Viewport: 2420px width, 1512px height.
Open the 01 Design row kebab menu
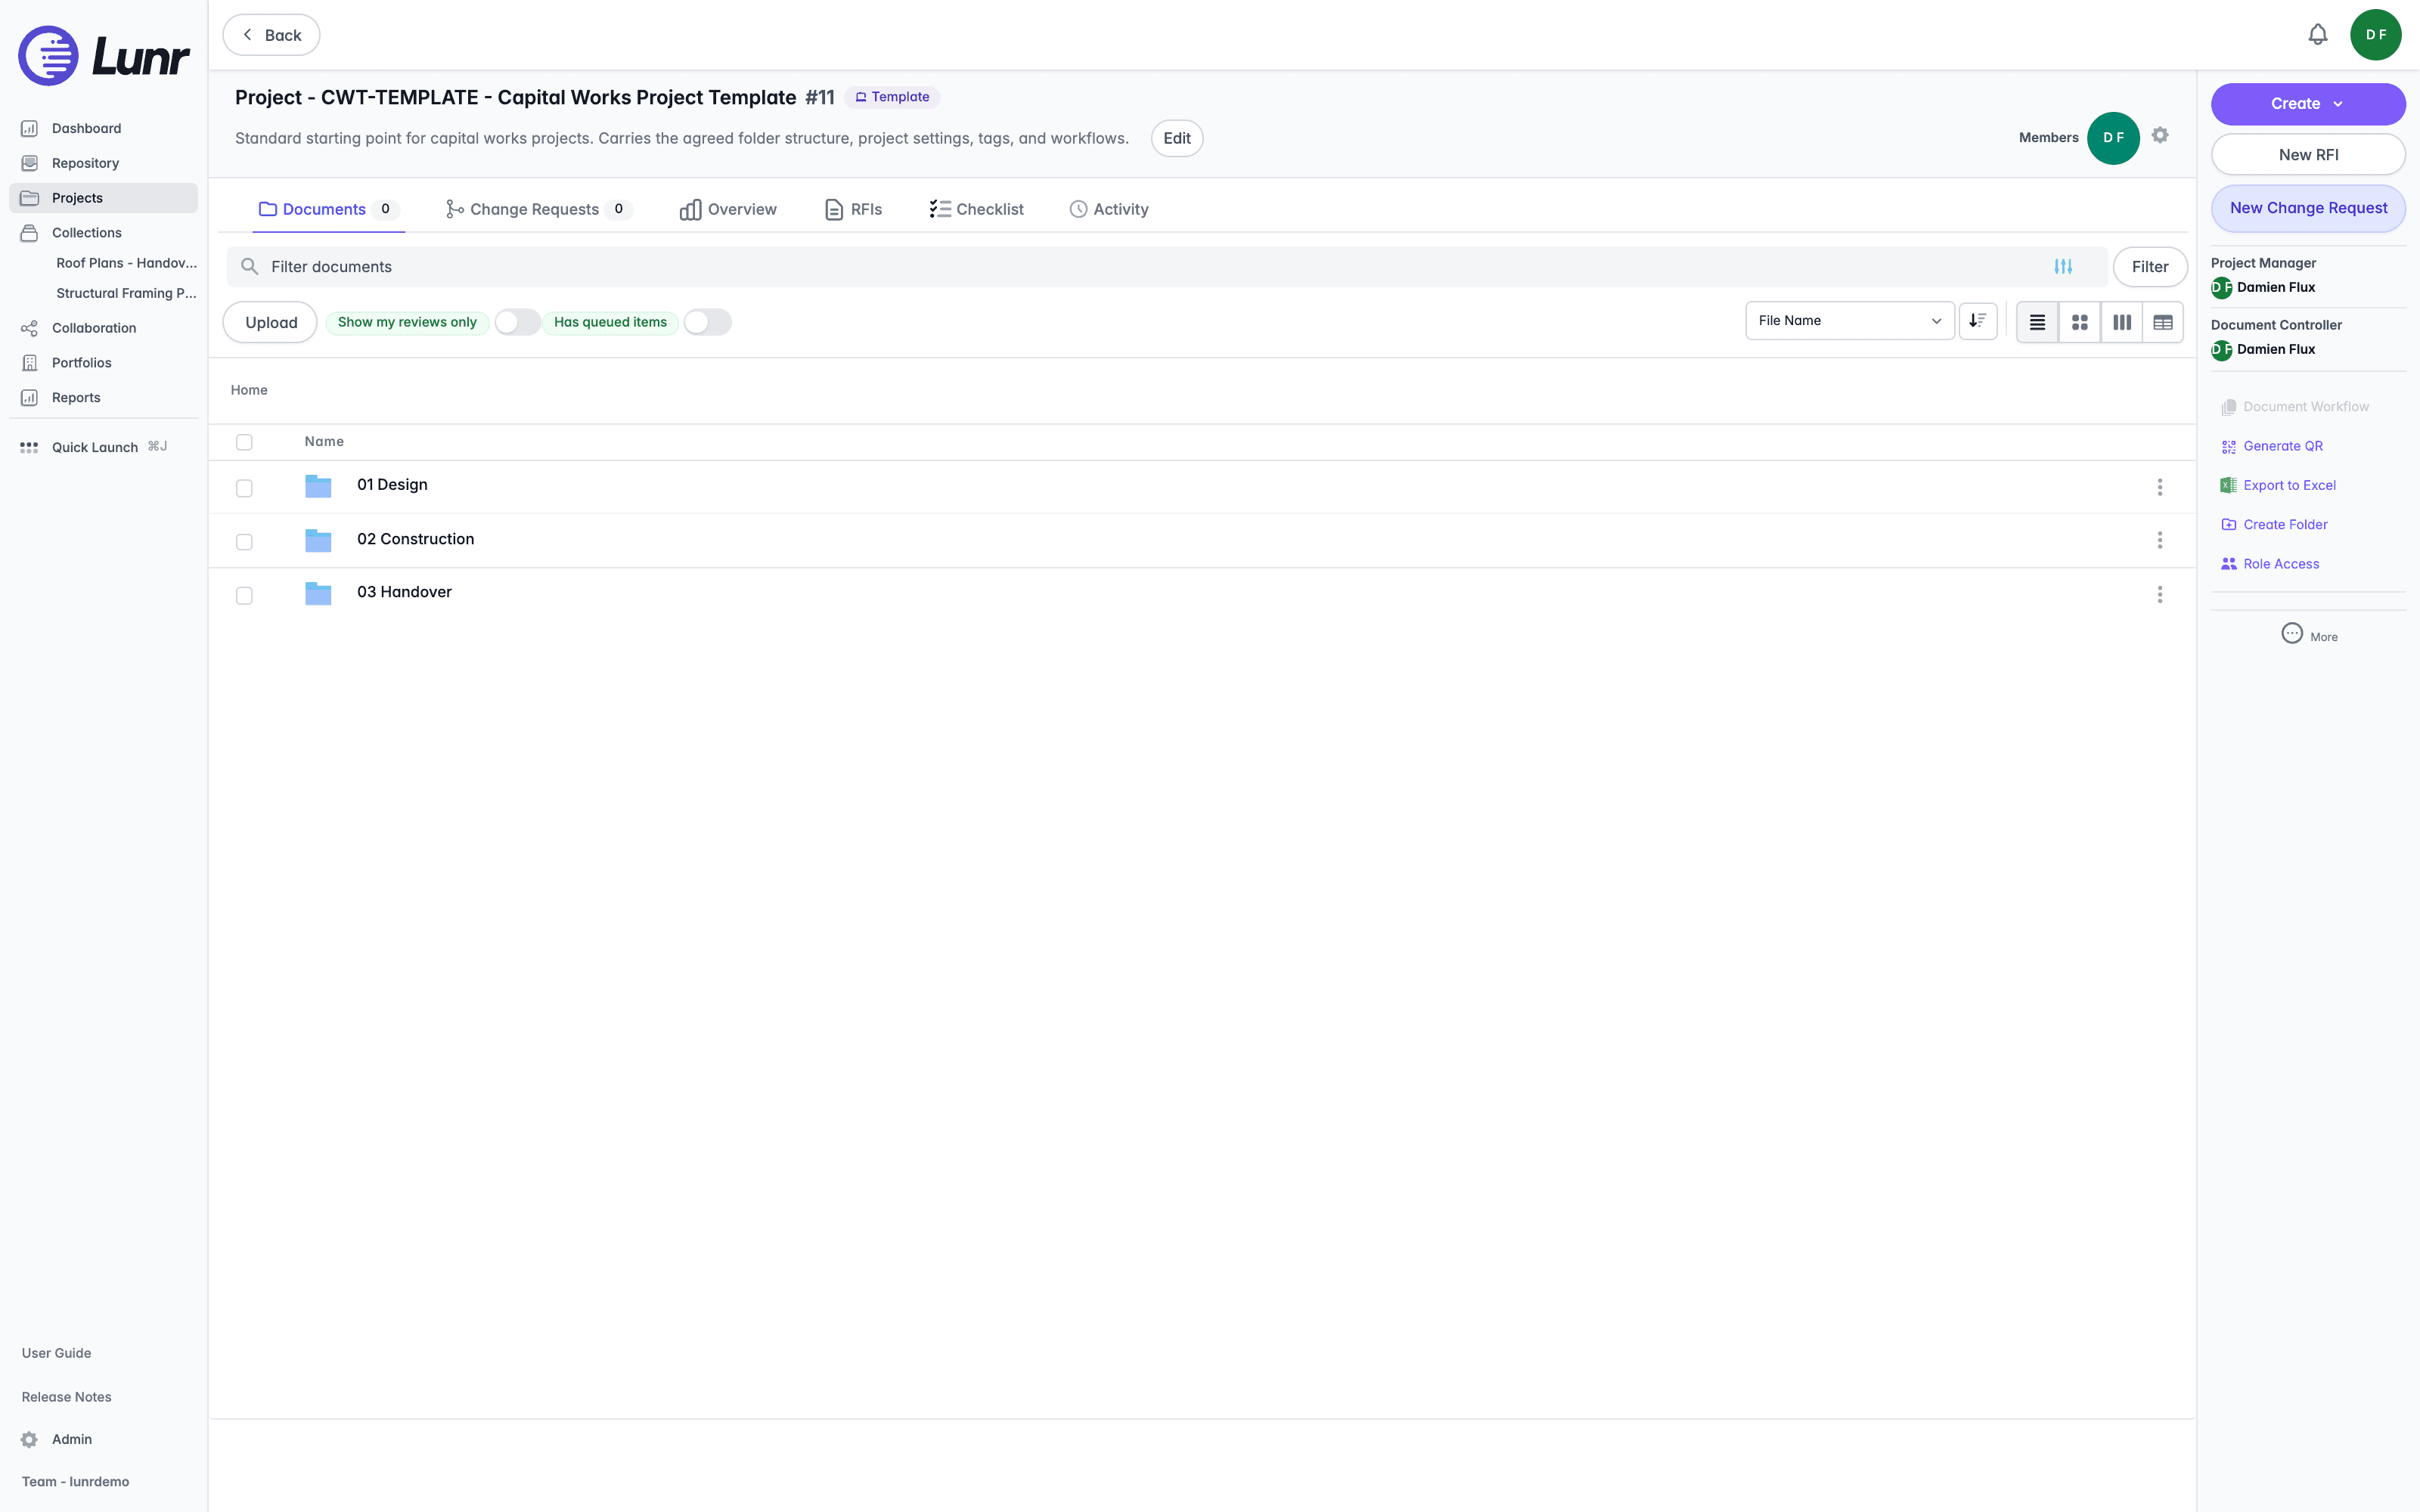tap(2160, 487)
